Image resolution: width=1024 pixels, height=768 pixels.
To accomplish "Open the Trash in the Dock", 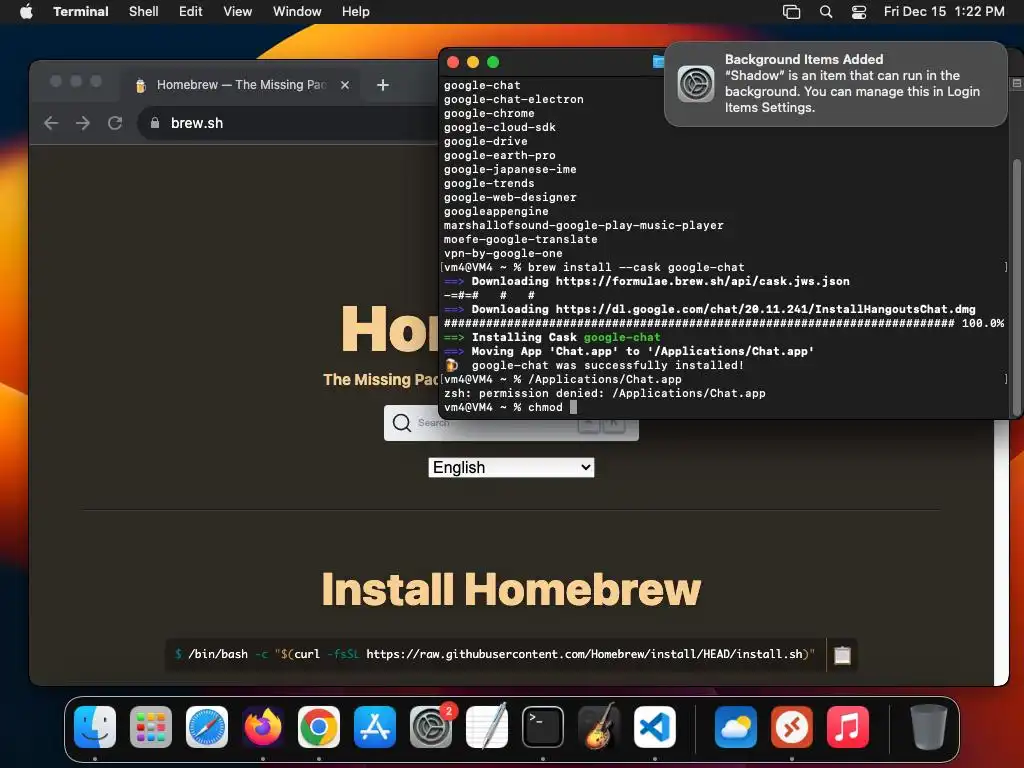I will [928, 727].
